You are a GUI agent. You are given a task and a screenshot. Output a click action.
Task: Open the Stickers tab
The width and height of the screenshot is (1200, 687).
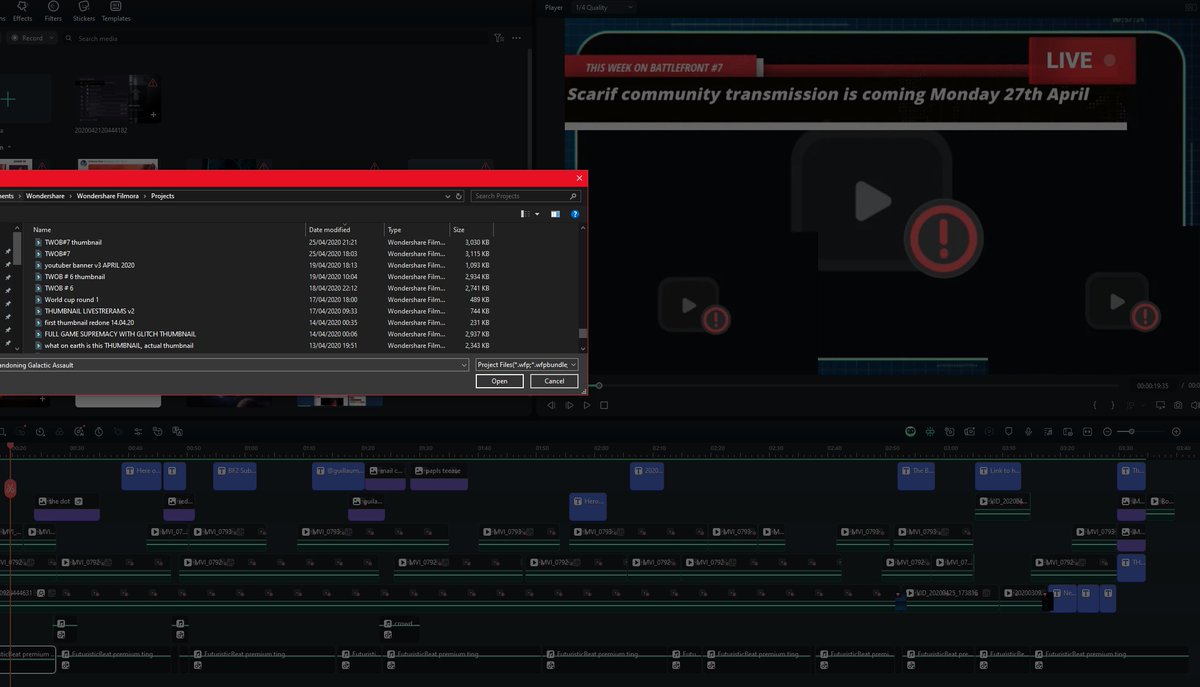click(x=84, y=13)
